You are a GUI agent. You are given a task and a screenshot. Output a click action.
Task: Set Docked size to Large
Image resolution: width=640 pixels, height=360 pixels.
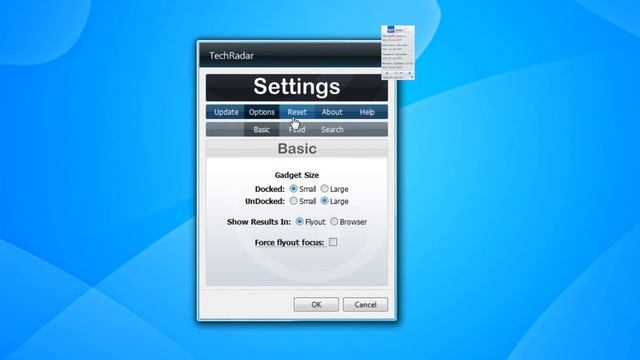[324, 189]
